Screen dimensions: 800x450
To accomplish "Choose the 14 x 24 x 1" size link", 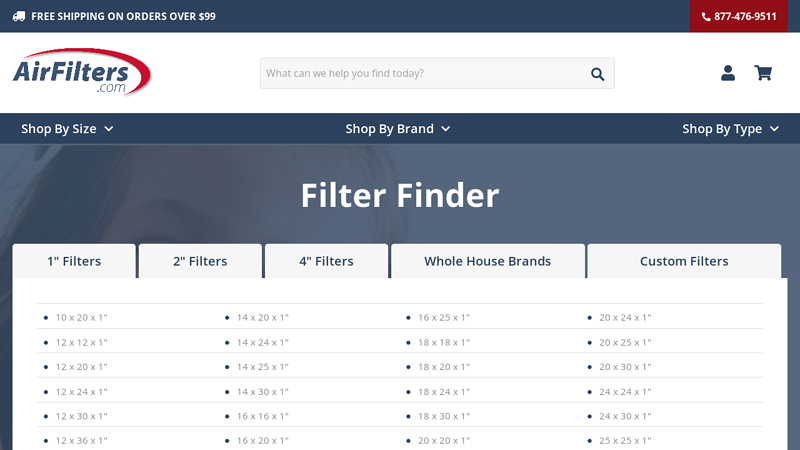I will [x=263, y=342].
